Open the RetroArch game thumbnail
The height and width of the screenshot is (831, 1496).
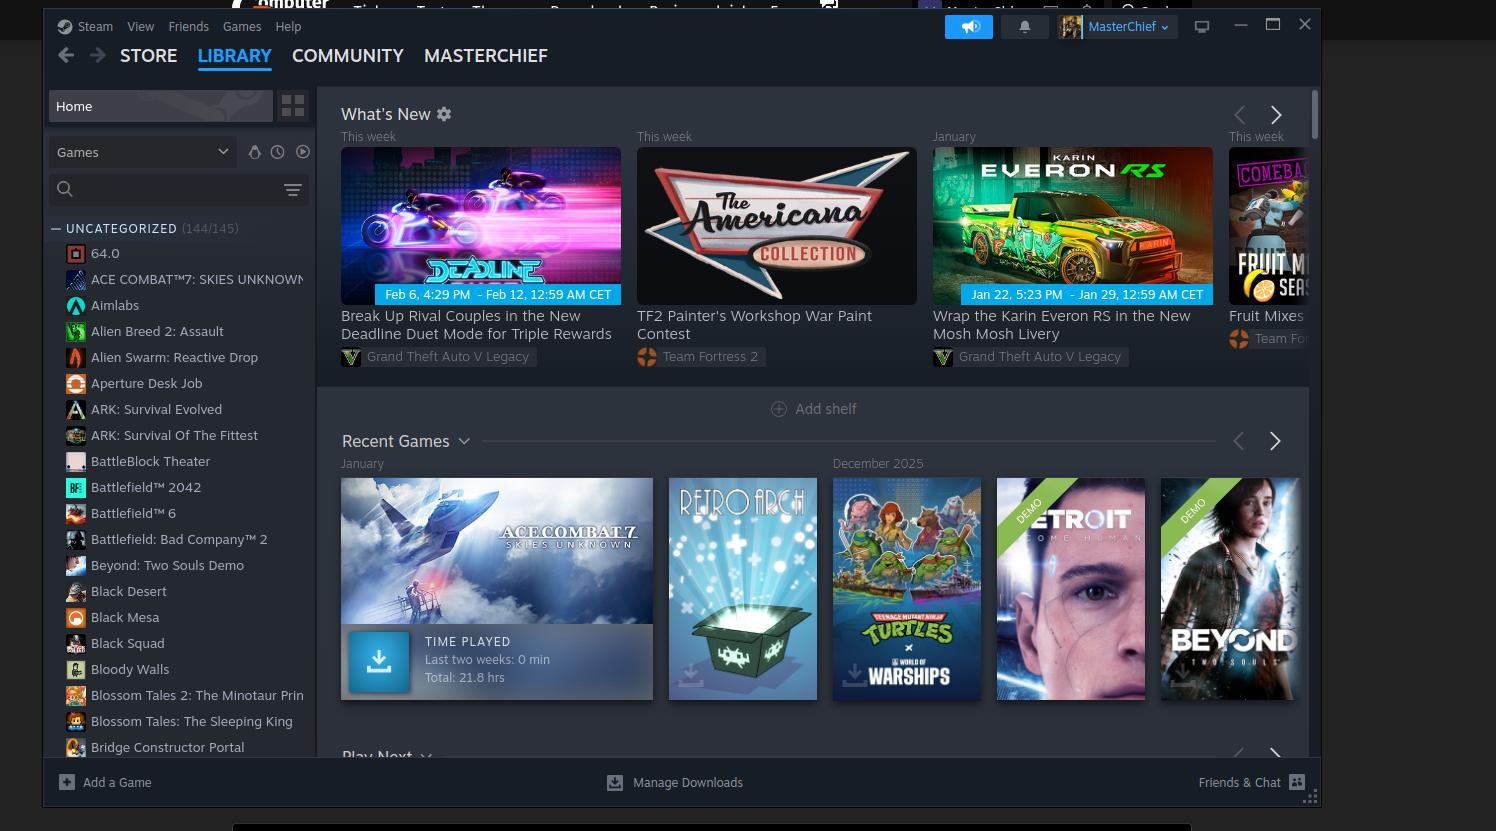[x=743, y=589]
